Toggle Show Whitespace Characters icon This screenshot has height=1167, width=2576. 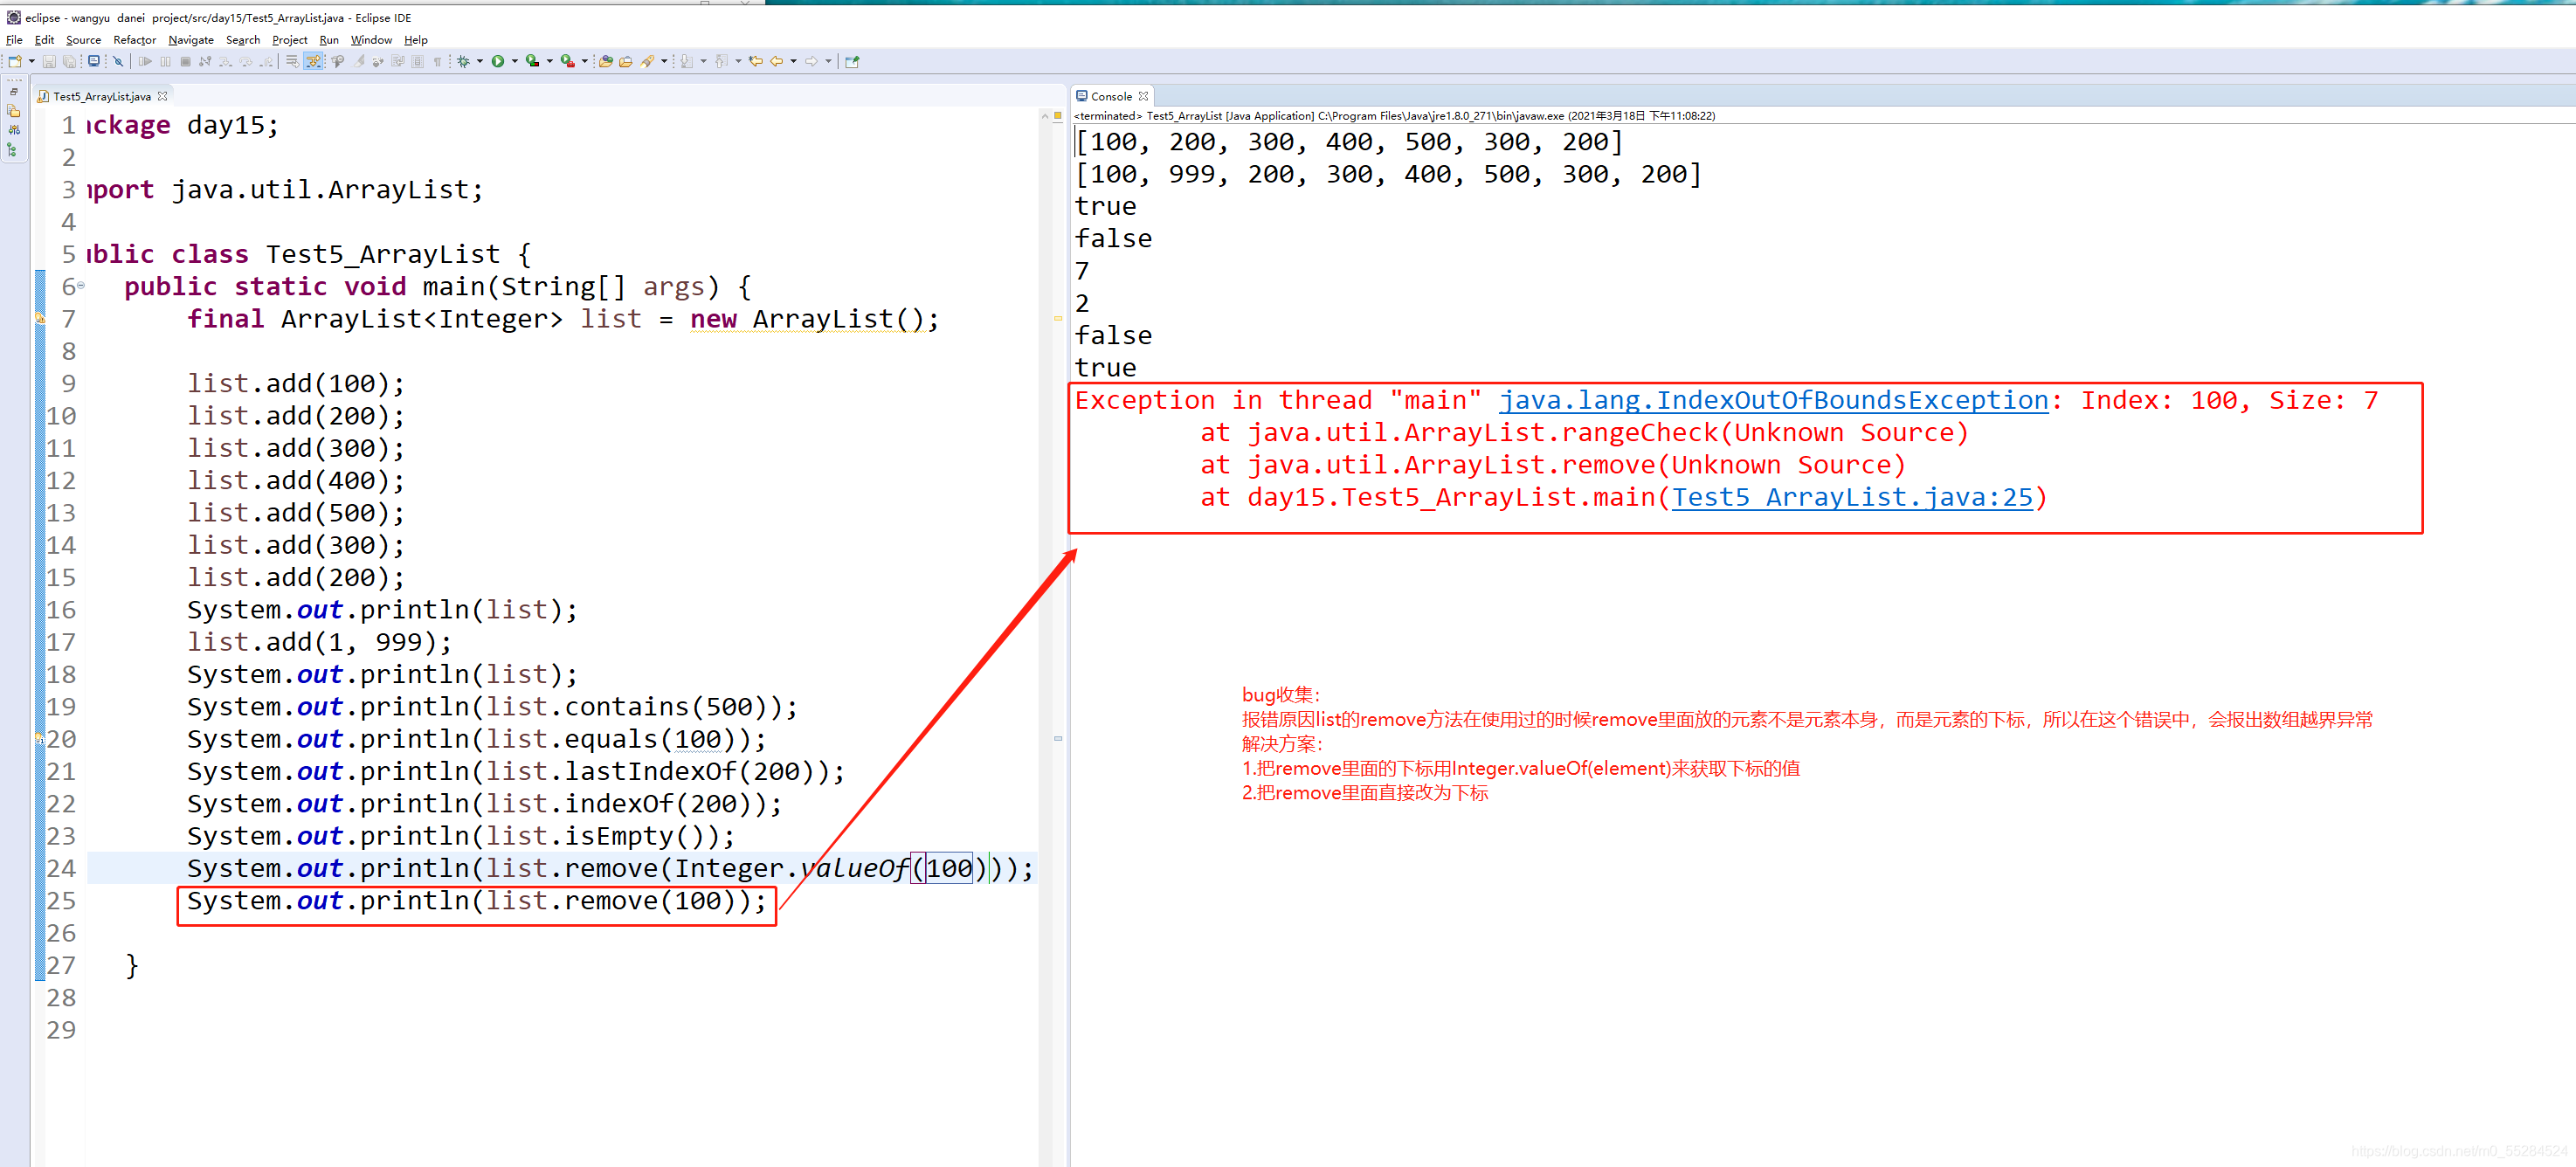pos(437,61)
